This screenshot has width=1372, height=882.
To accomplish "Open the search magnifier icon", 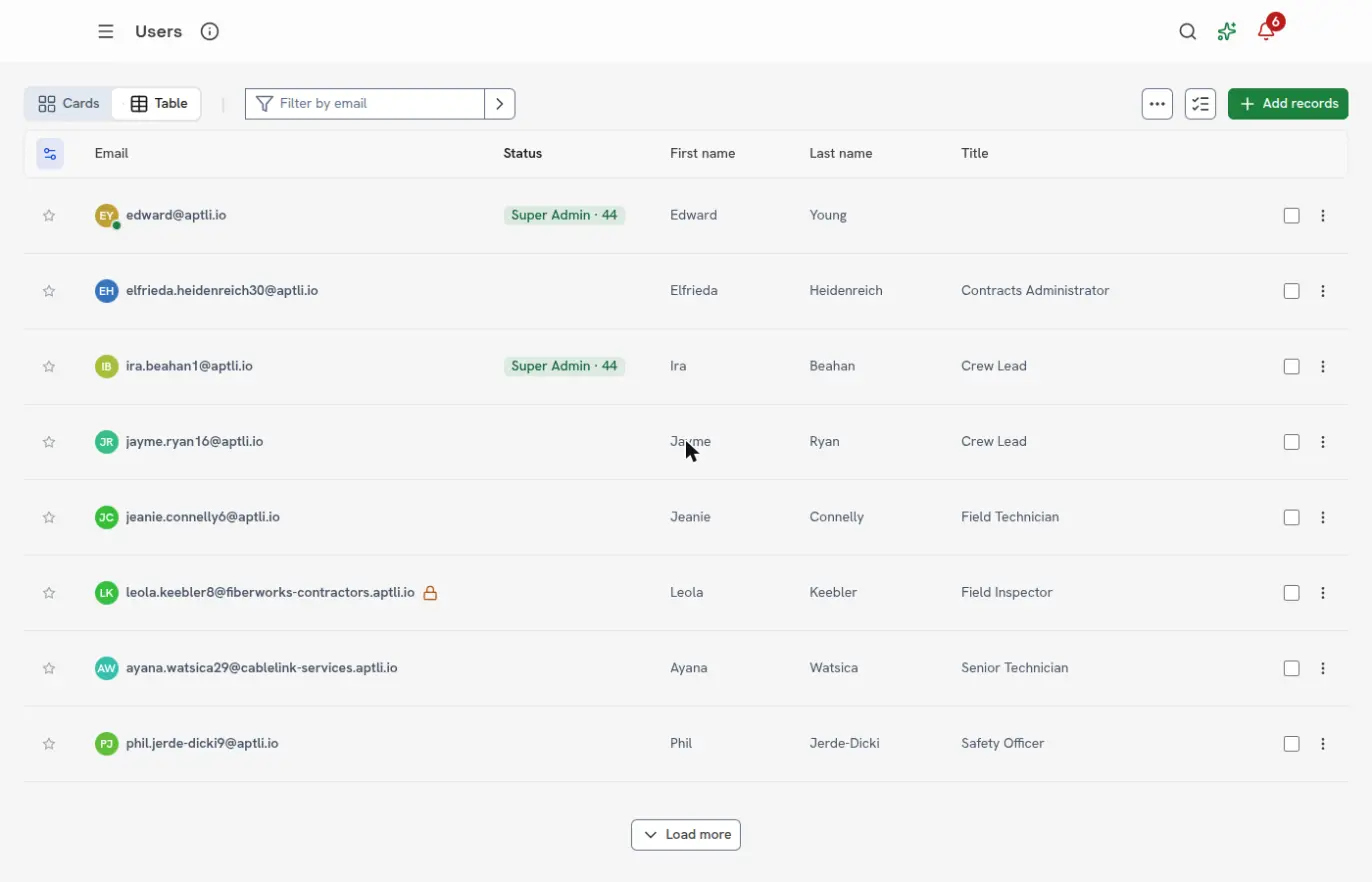I will (x=1188, y=31).
